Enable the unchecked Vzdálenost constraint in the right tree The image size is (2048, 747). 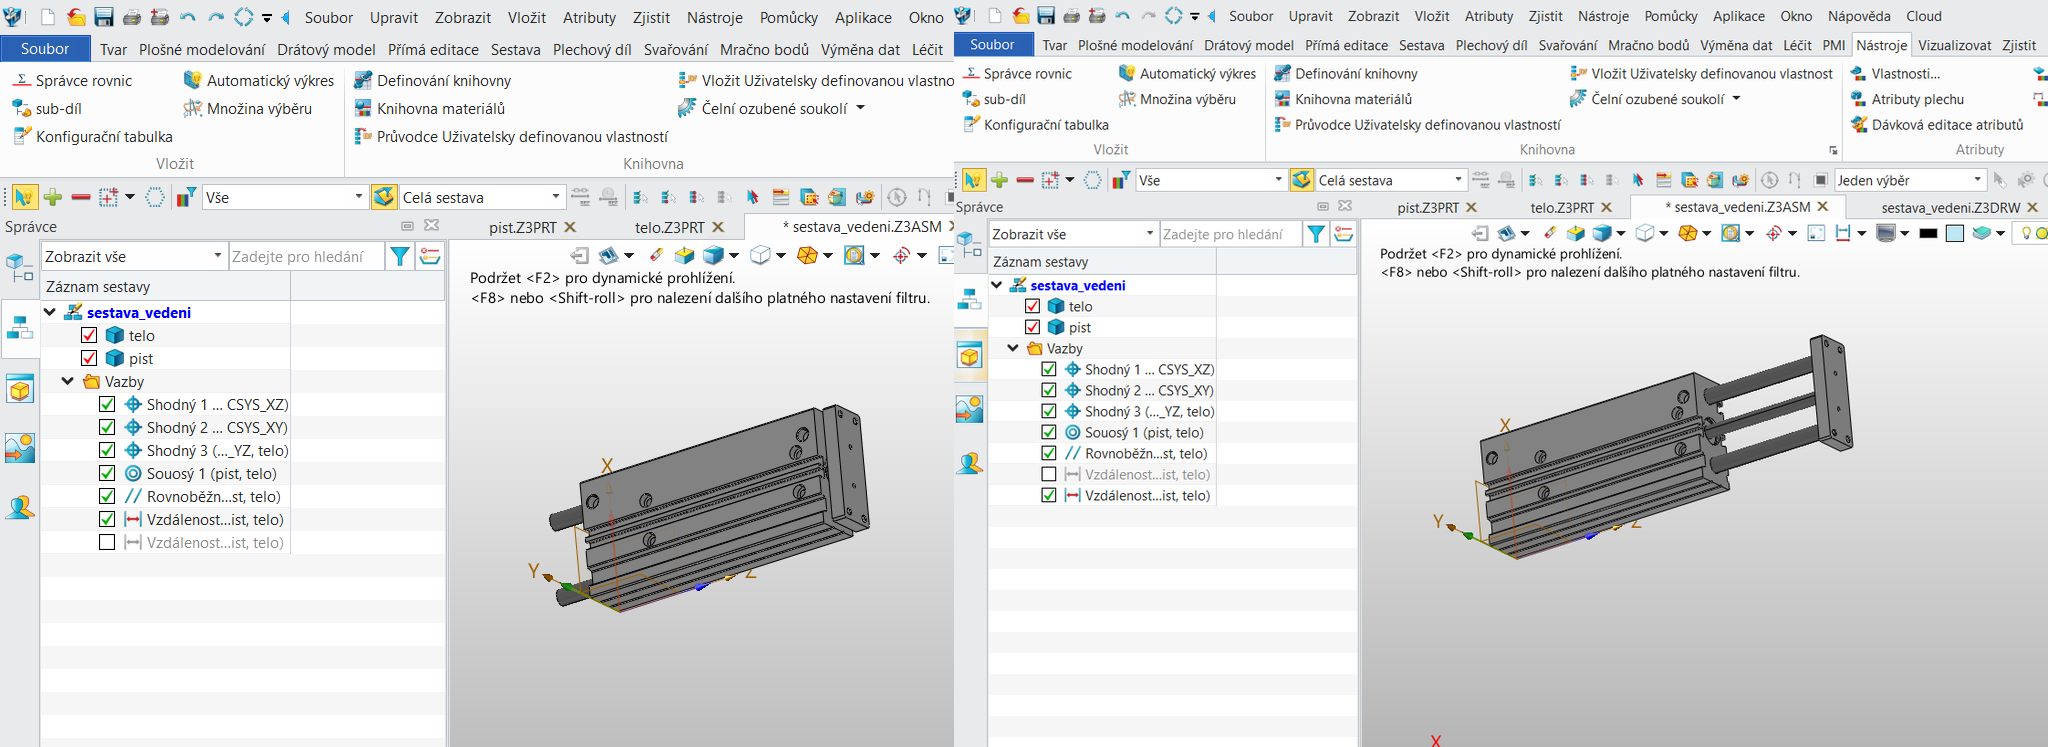coord(1048,474)
